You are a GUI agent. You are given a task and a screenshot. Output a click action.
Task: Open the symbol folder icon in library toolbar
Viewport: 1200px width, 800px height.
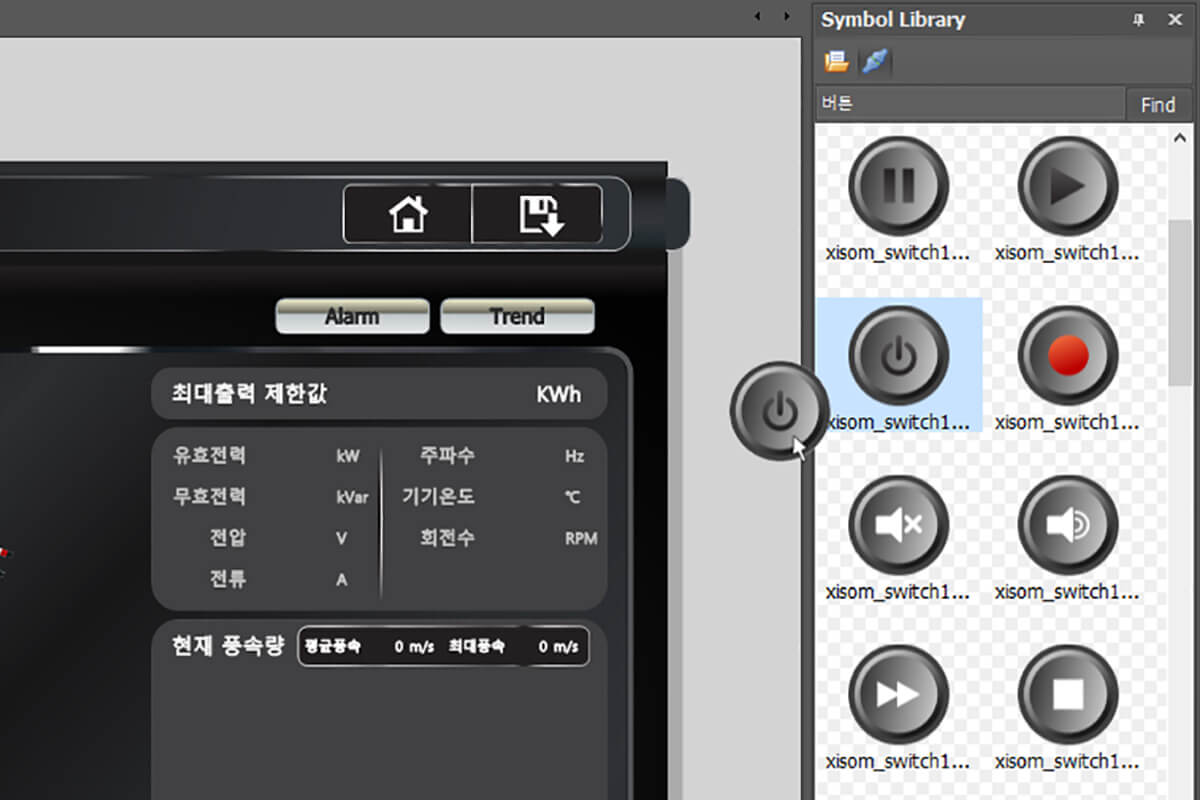[x=836, y=62]
